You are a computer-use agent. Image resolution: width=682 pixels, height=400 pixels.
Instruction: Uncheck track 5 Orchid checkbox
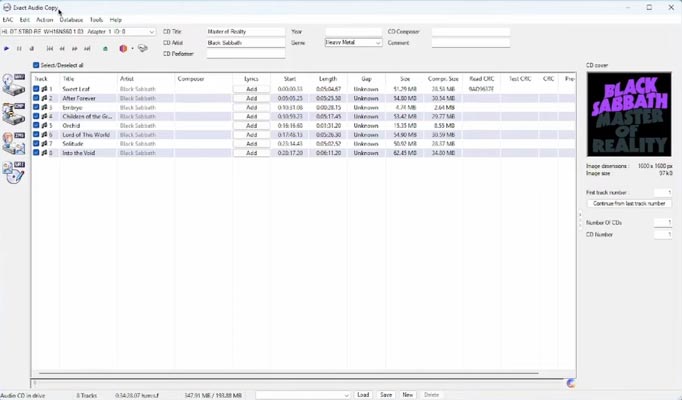[36, 125]
